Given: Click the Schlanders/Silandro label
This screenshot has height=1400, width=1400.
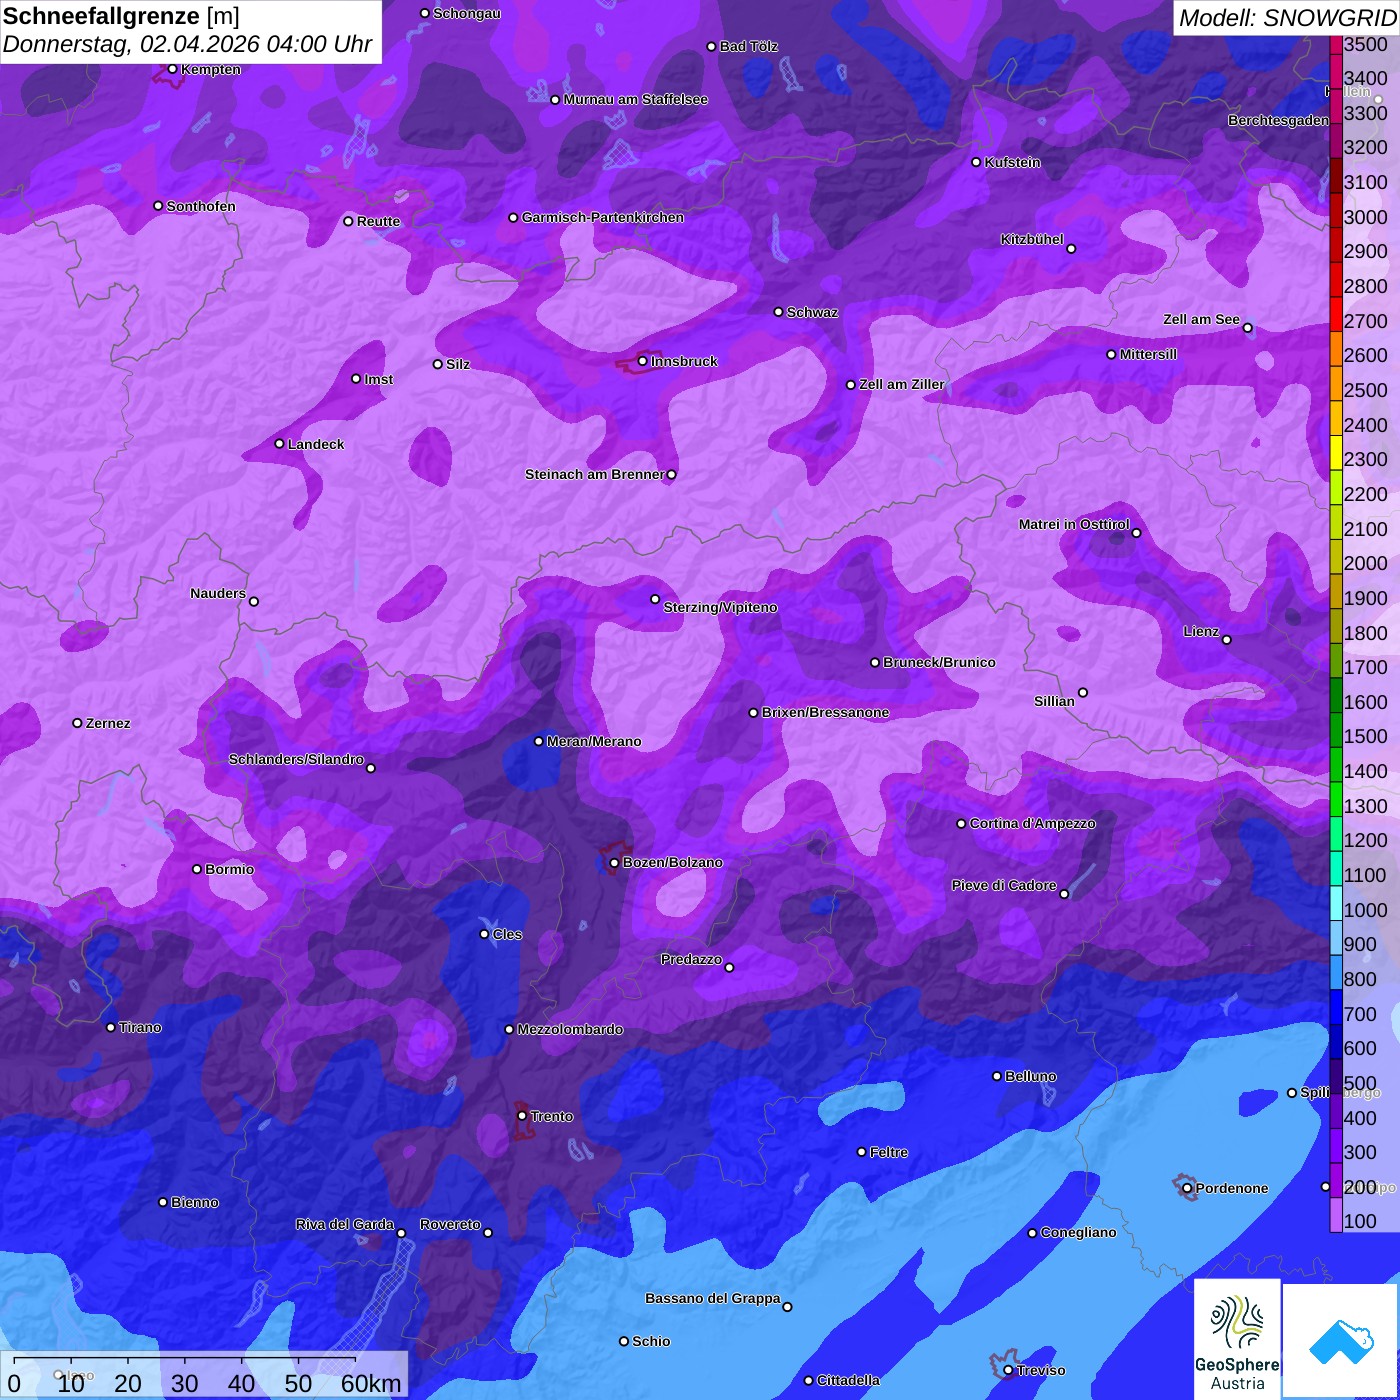Looking at the screenshot, I should click(x=296, y=759).
